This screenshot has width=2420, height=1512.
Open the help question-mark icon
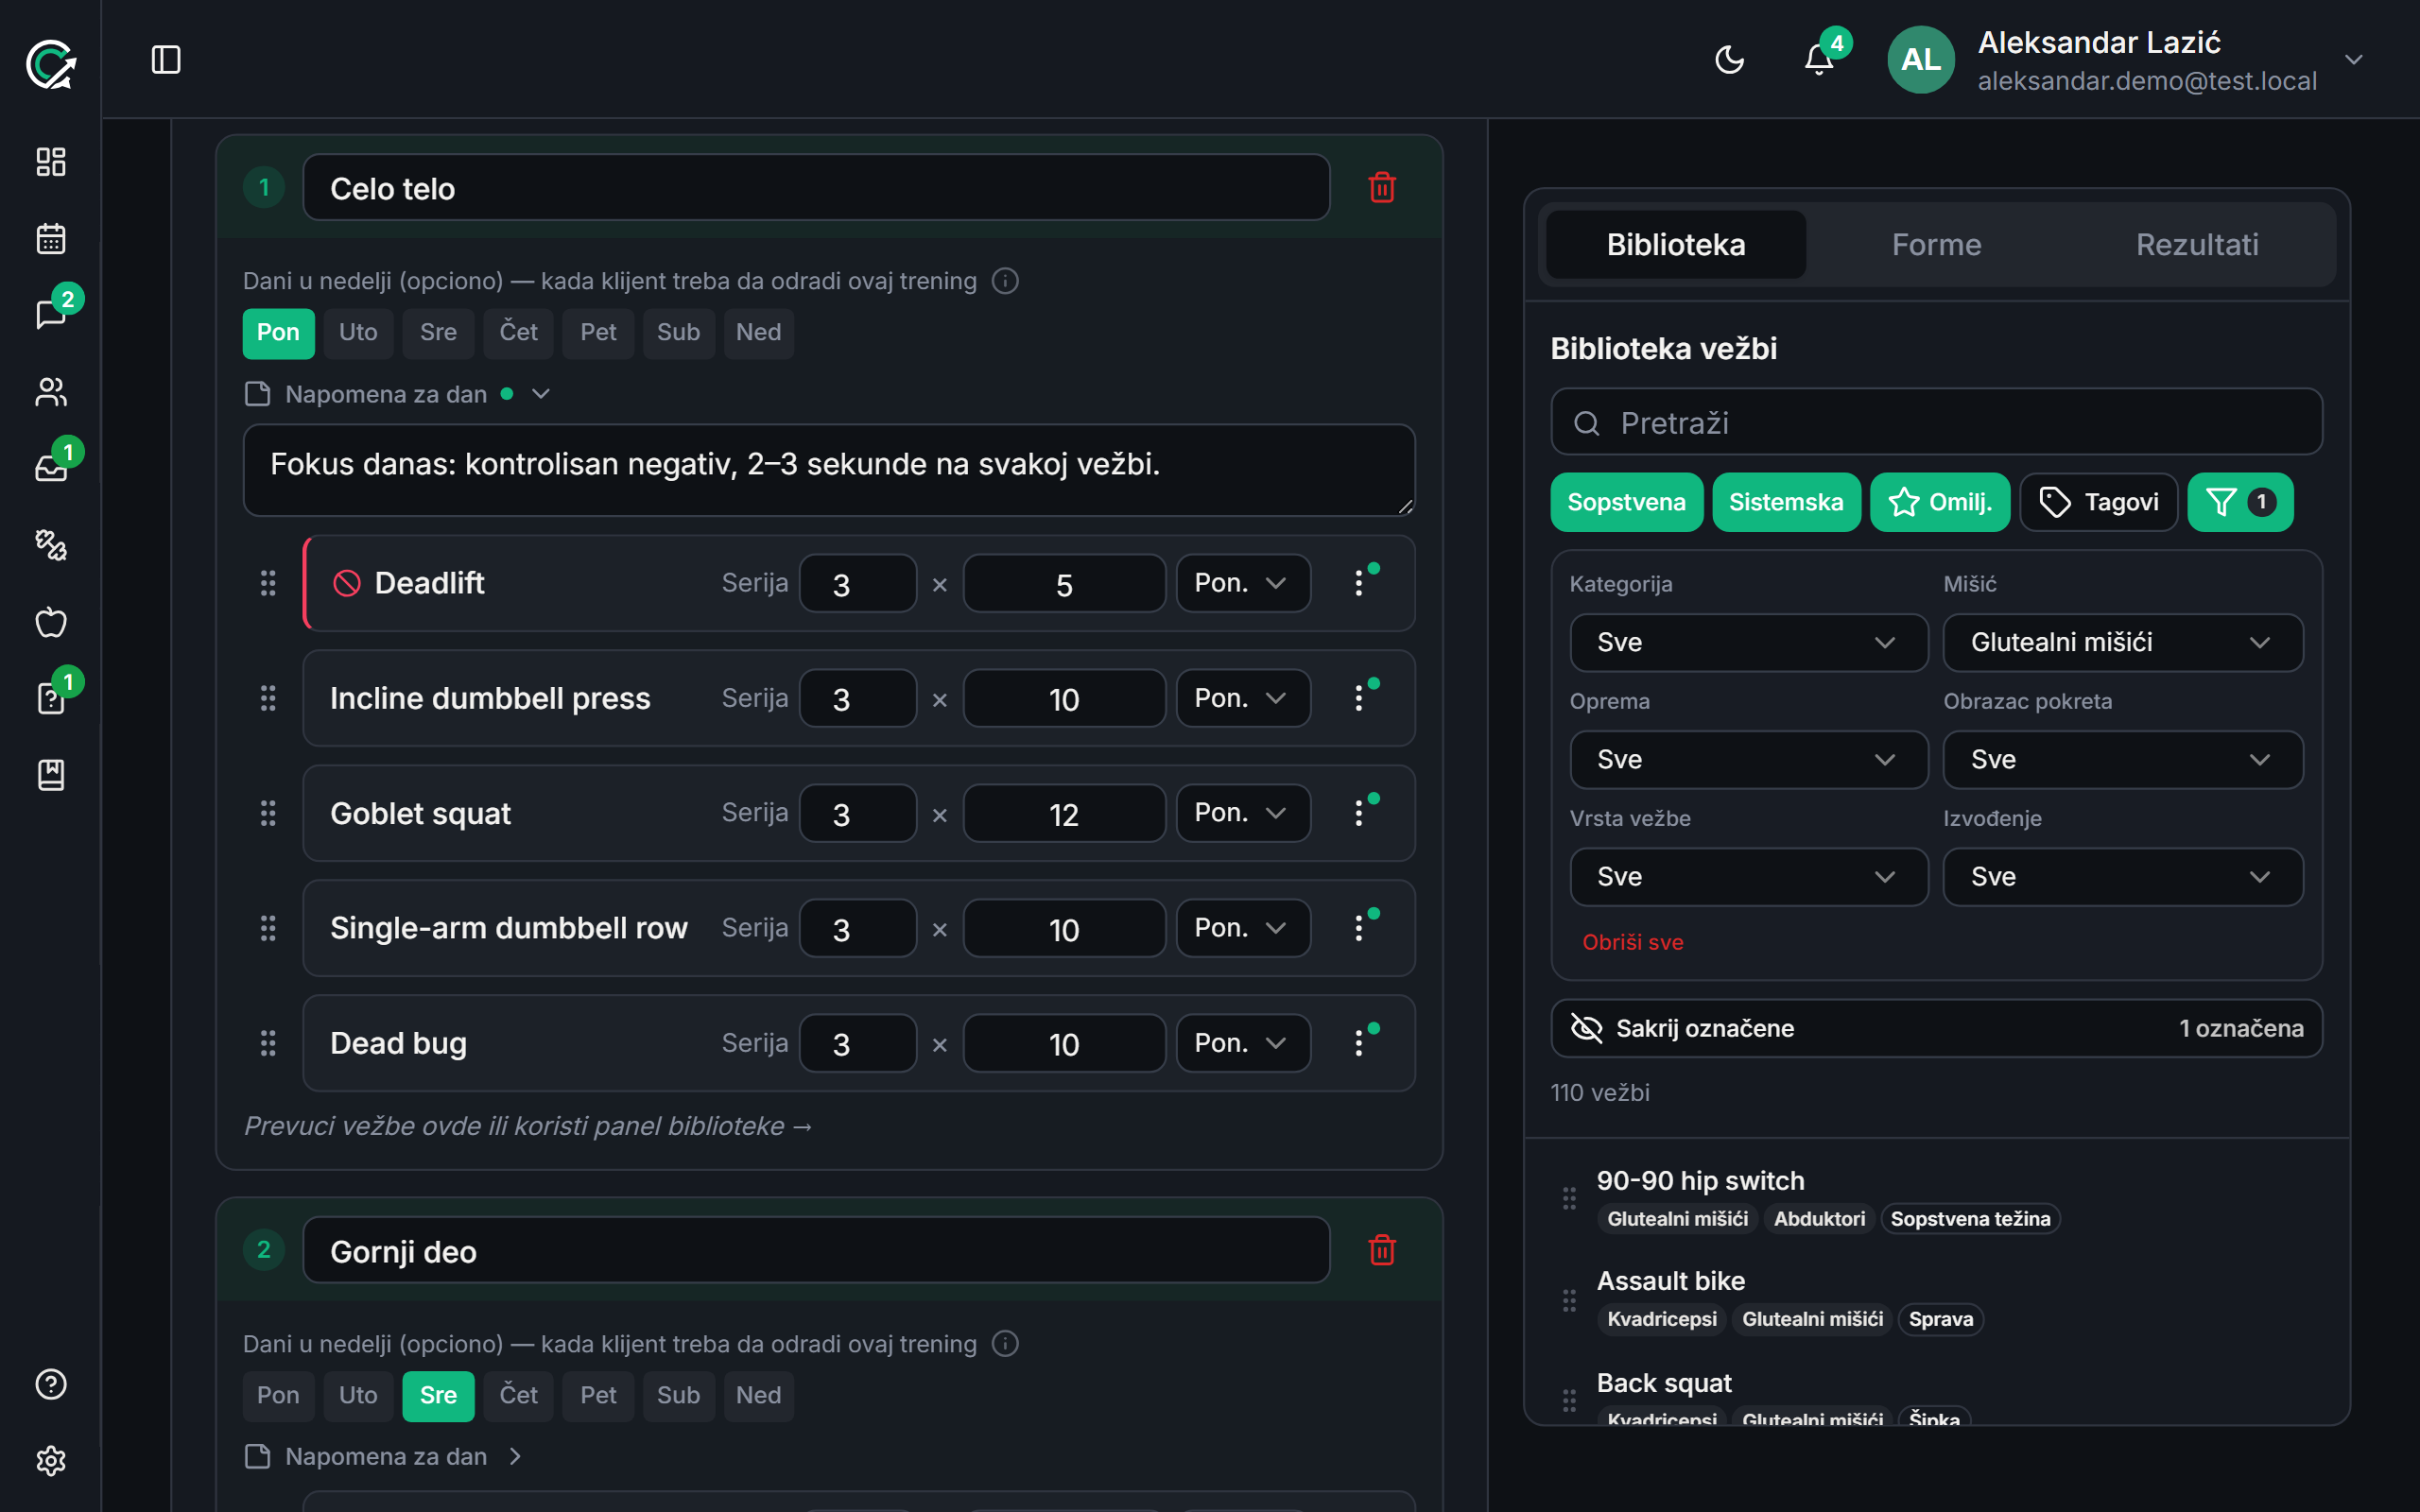51,1384
